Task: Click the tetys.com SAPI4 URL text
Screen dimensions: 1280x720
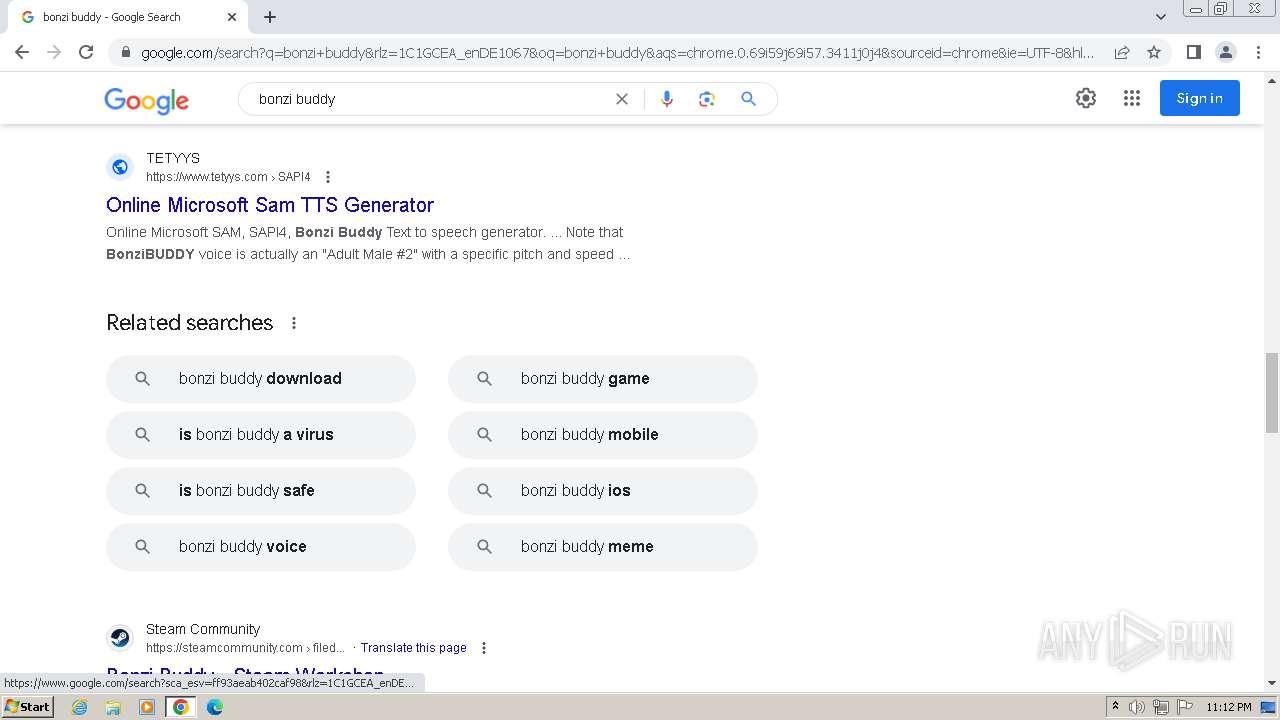Action: pos(228,177)
